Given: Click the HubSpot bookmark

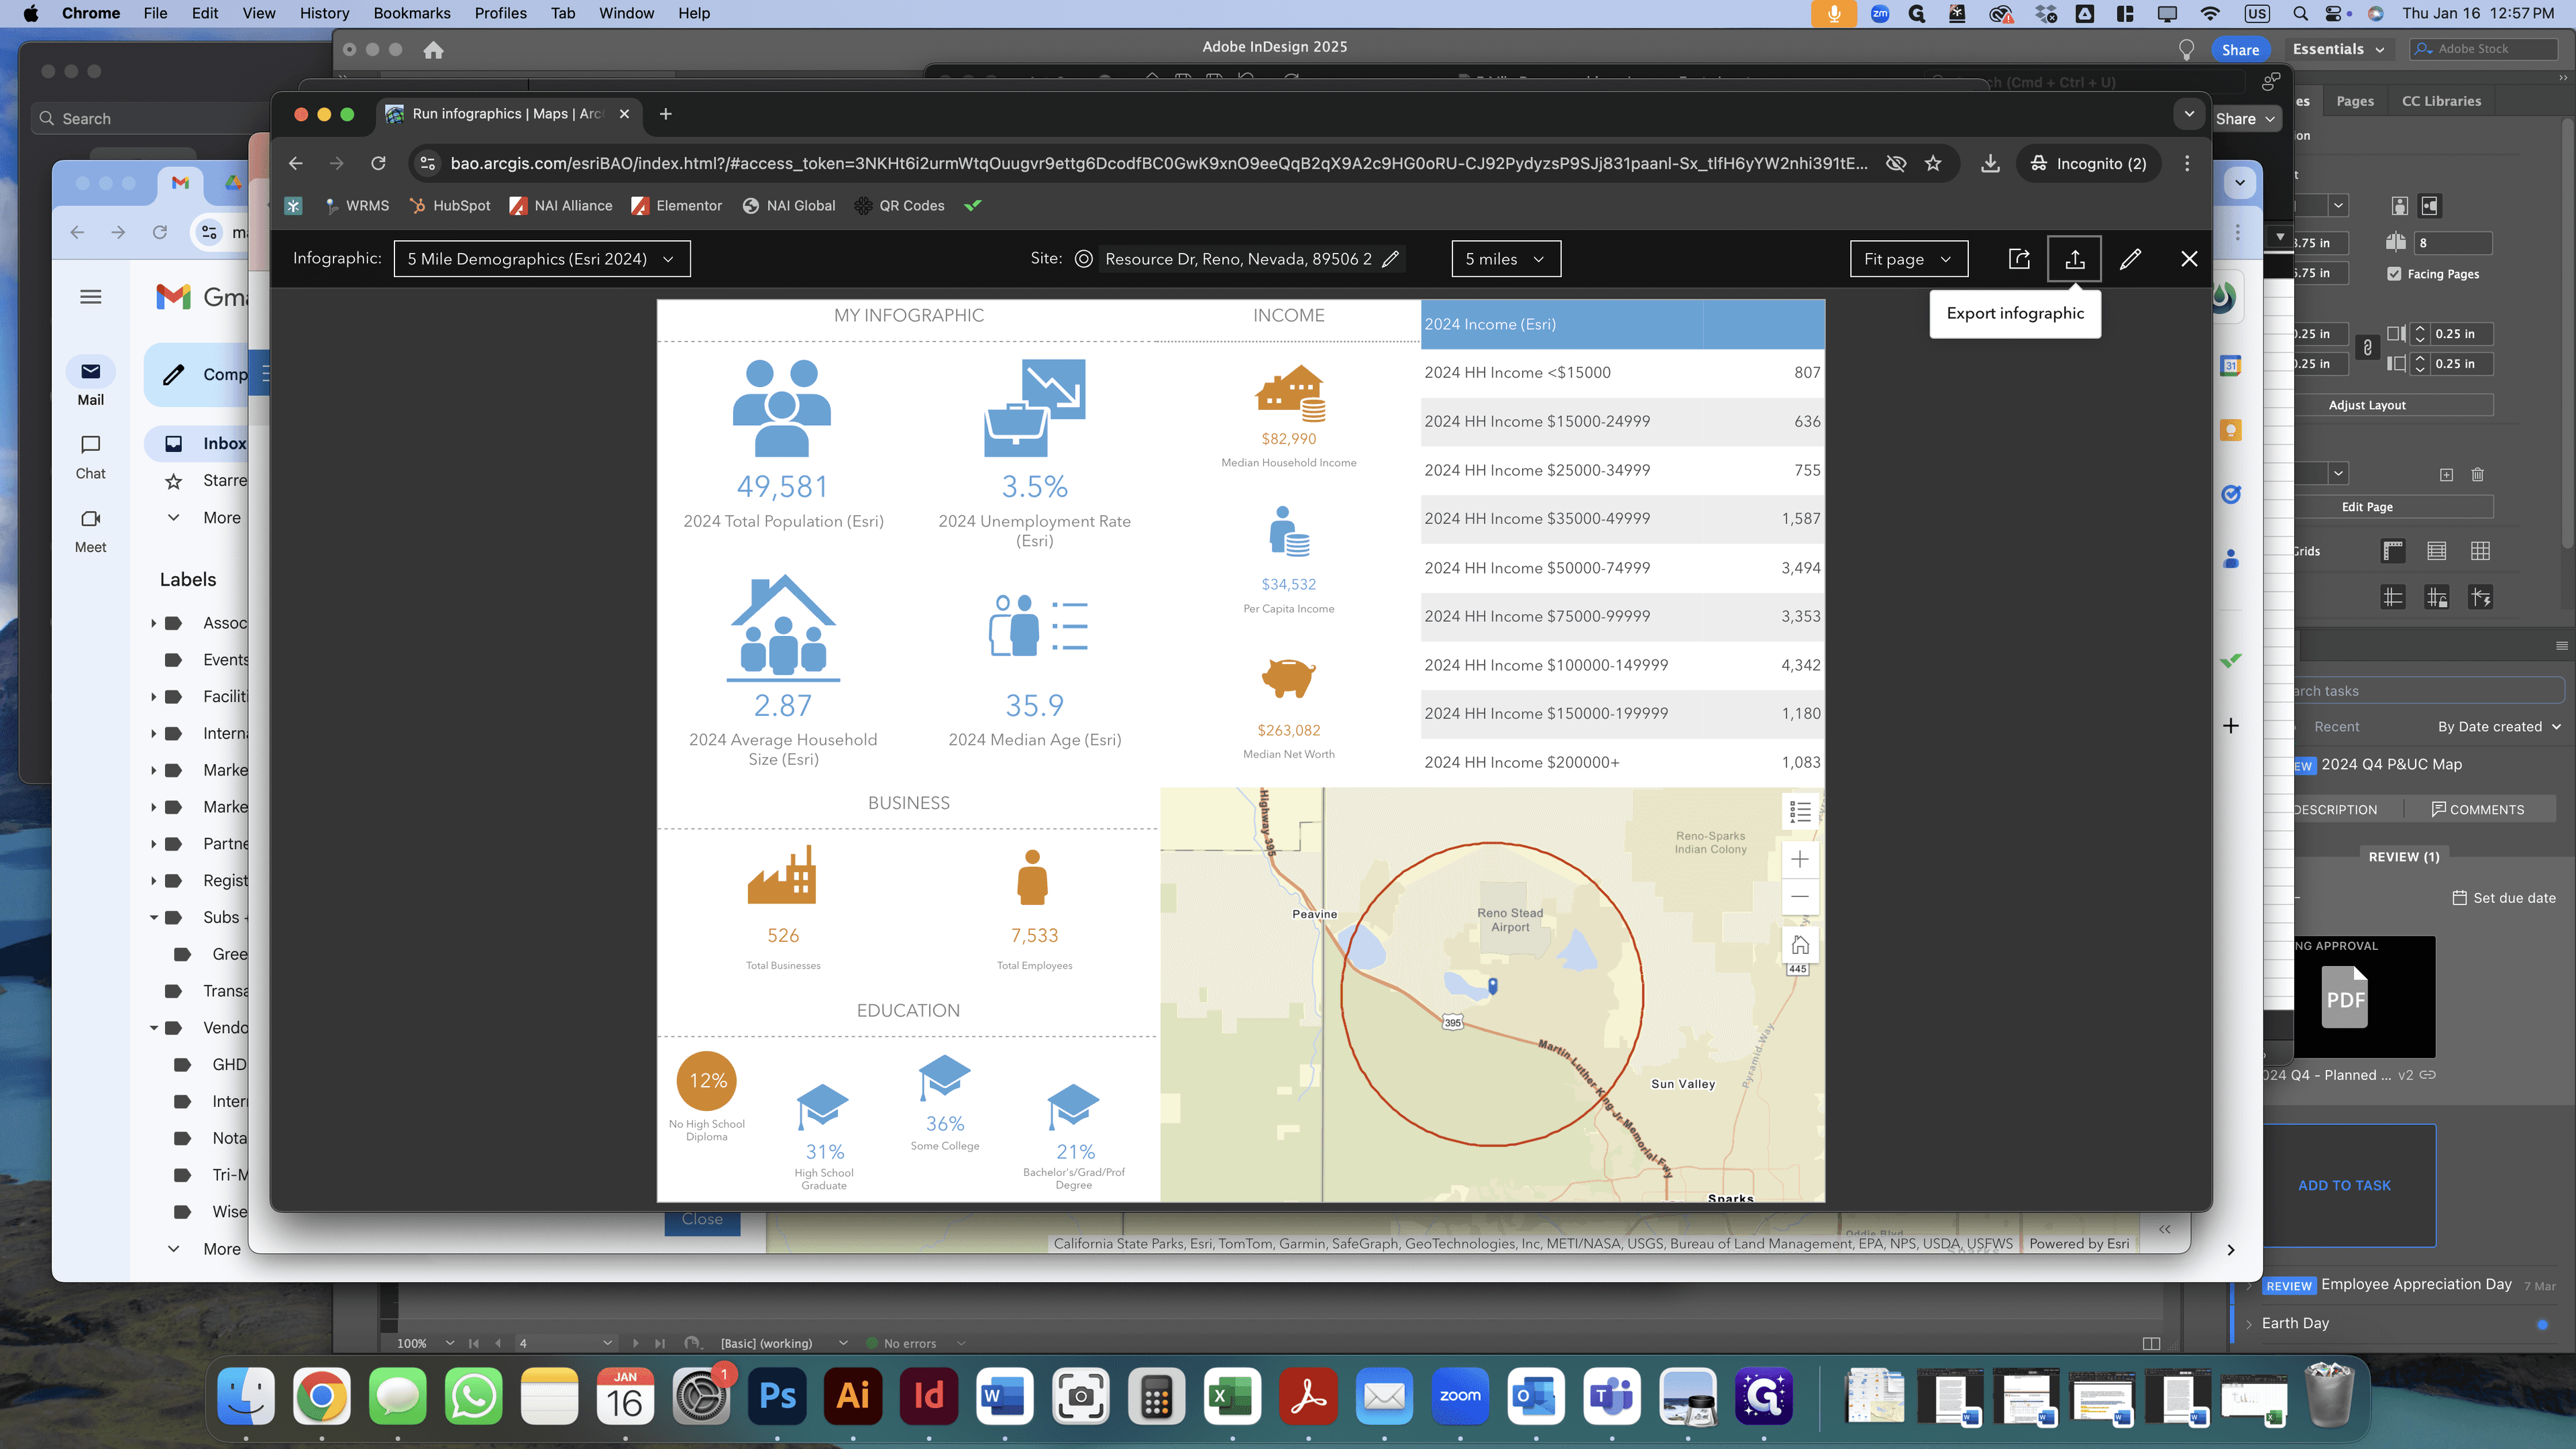Looking at the screenshot, I should tap(450, 205).
